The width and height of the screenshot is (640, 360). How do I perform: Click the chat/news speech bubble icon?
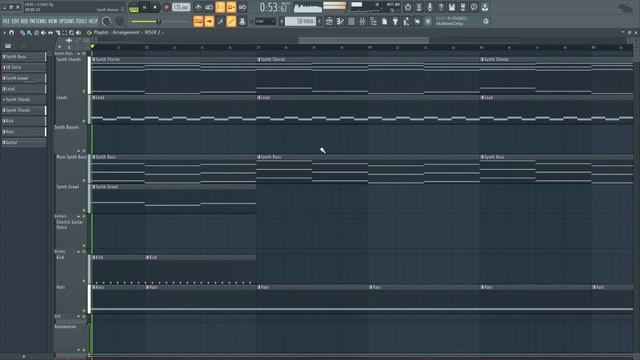[474, 7]
